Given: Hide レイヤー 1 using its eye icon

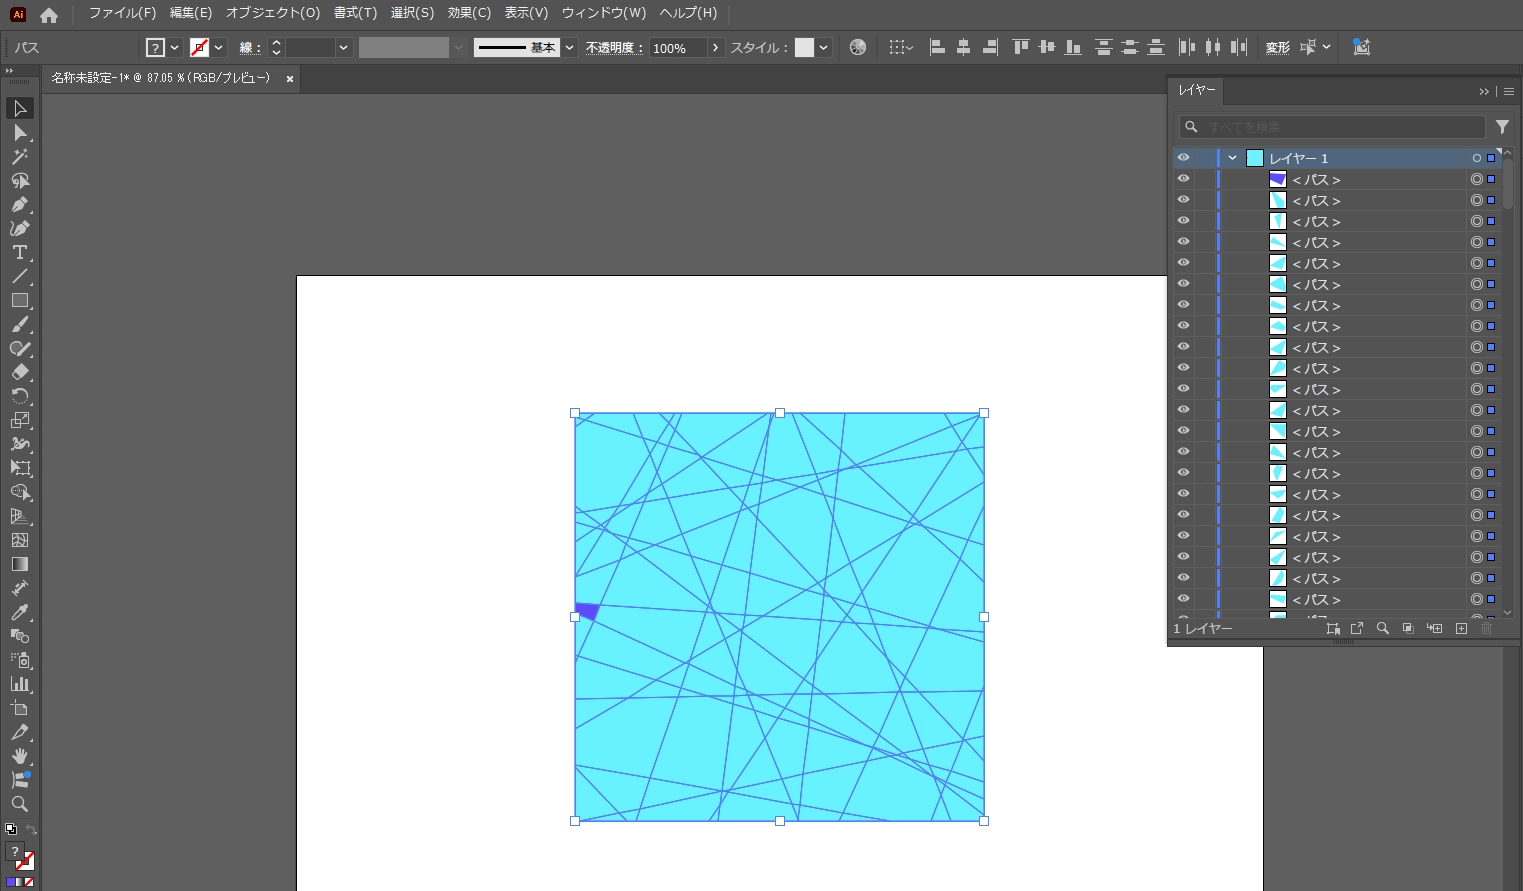Looking at the screenshot, I should click(x=1183, y=158).
